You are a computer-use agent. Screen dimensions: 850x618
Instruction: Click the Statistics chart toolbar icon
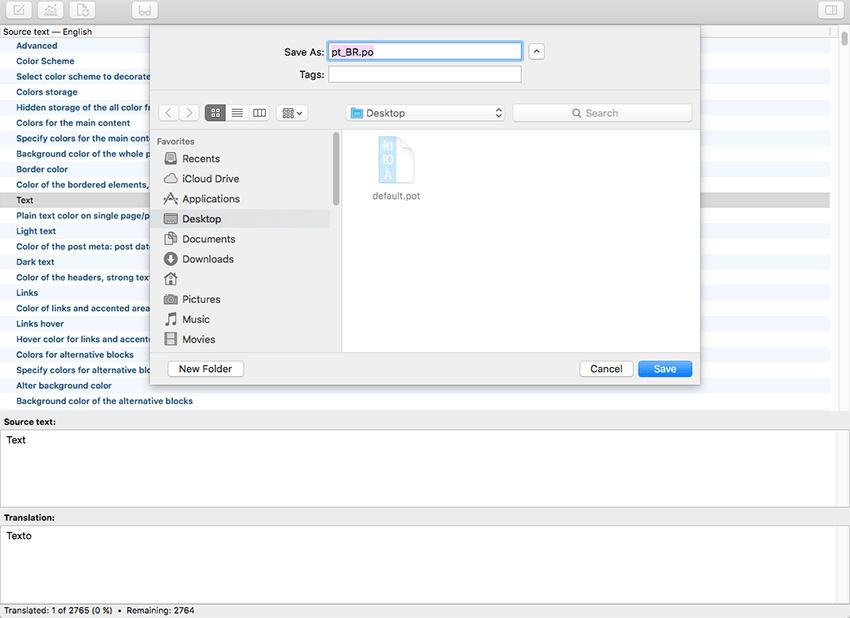(52, 10)
